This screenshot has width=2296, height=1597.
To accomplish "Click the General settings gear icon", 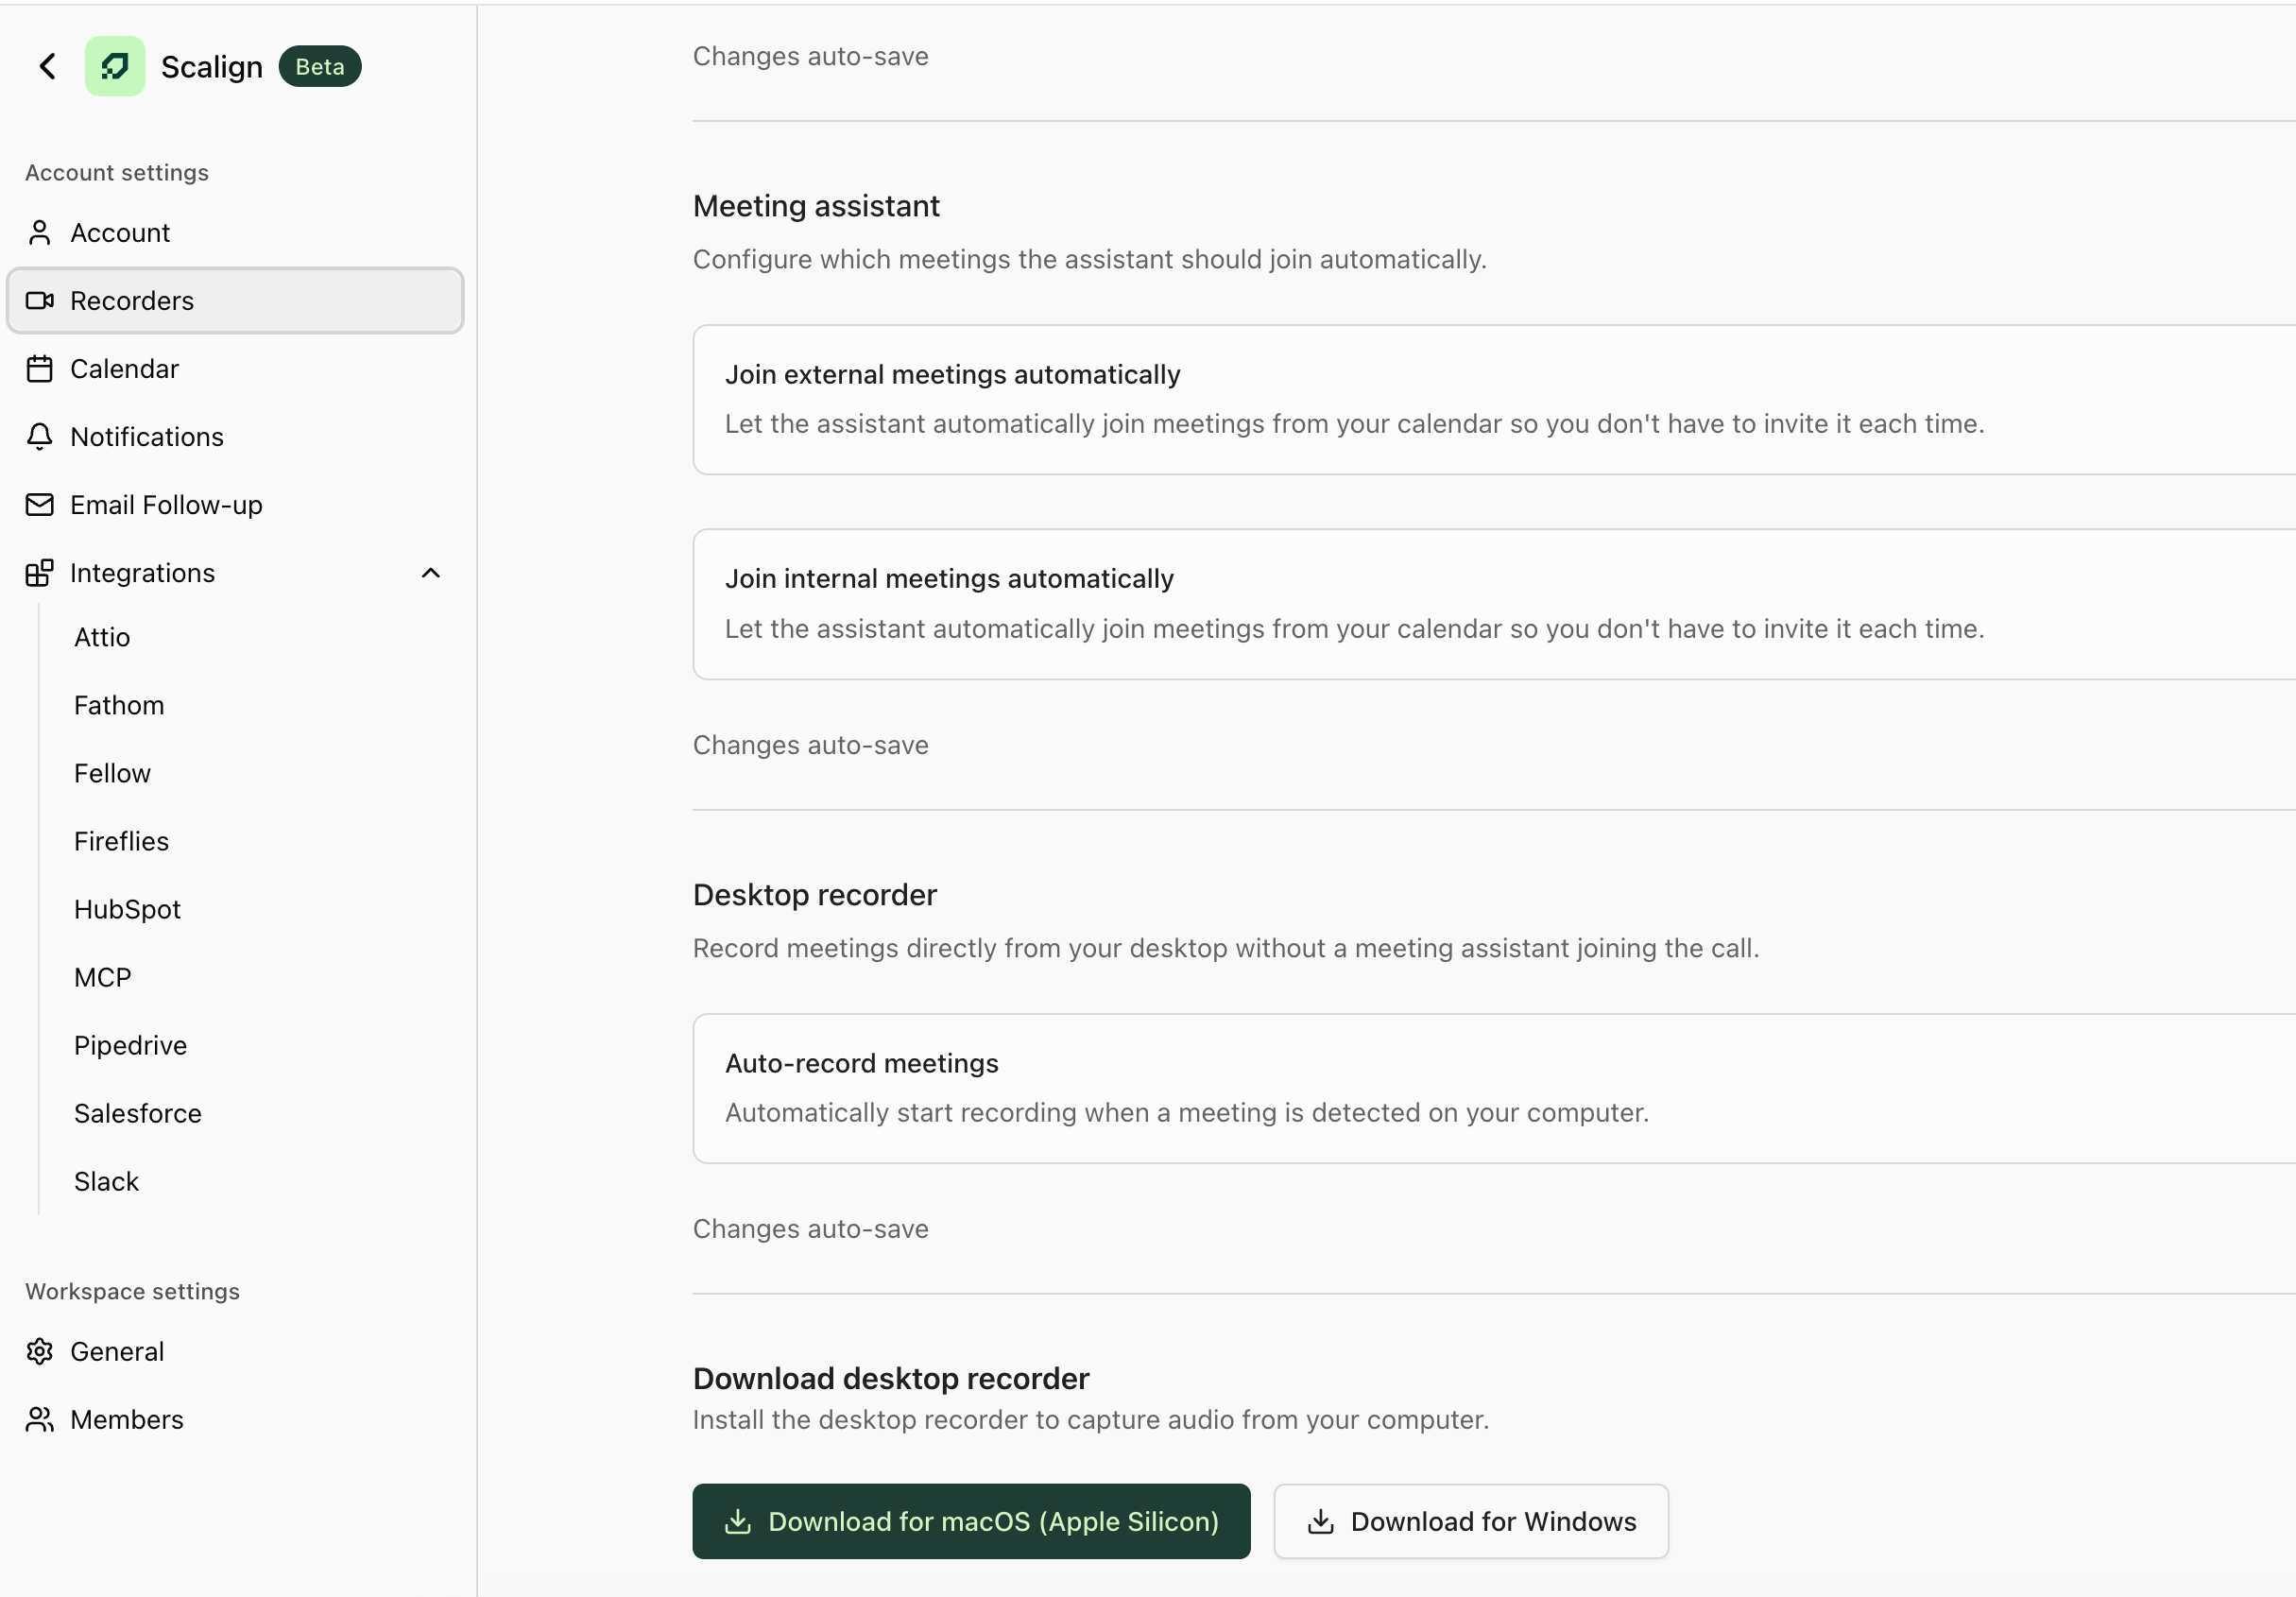I will (40, 1351).
